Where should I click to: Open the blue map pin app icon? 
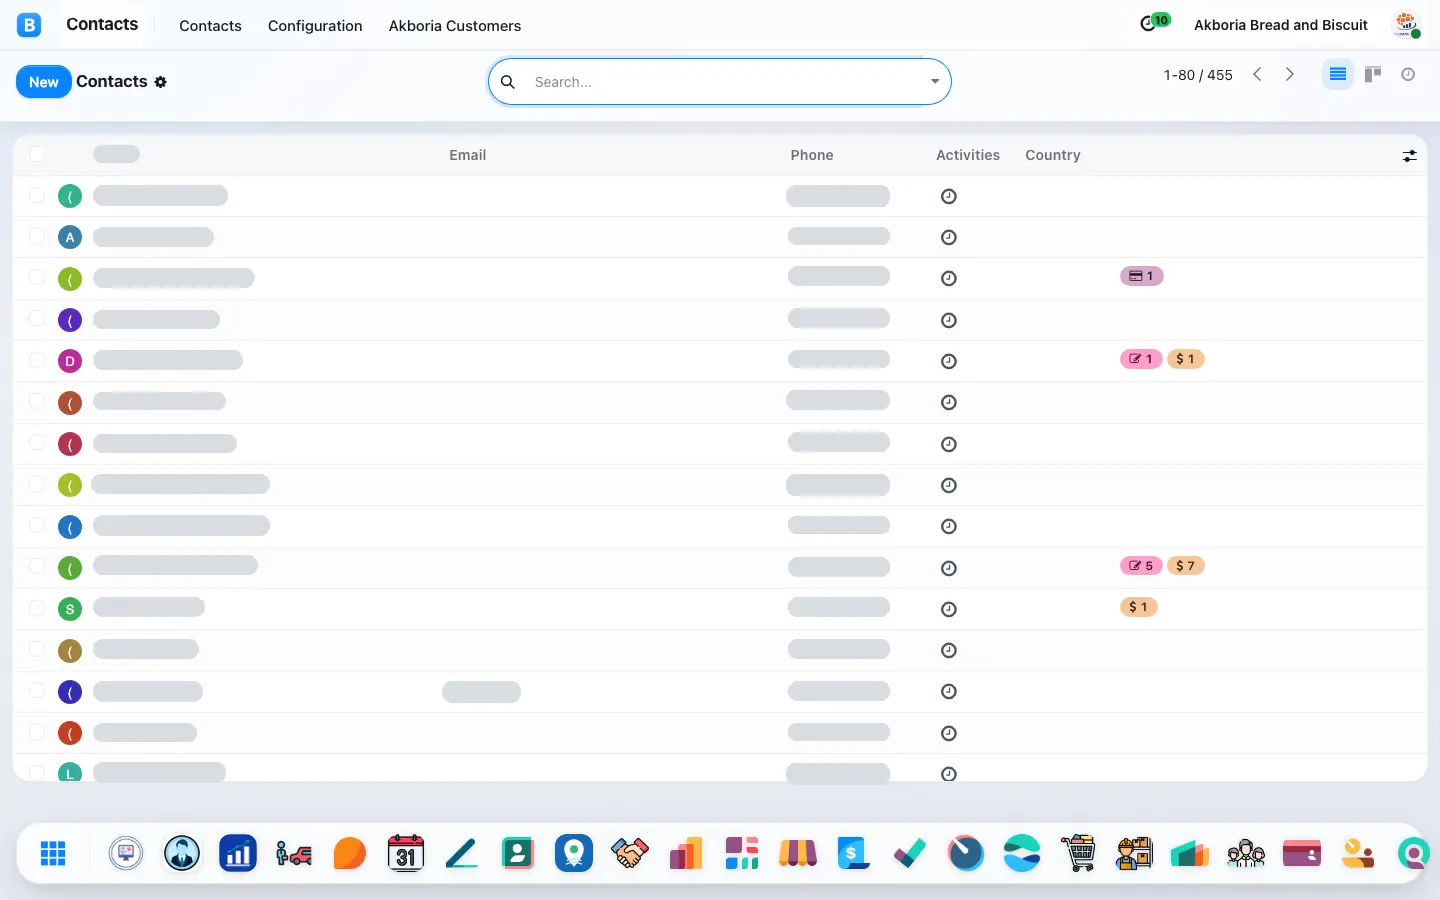coord(574,854)
